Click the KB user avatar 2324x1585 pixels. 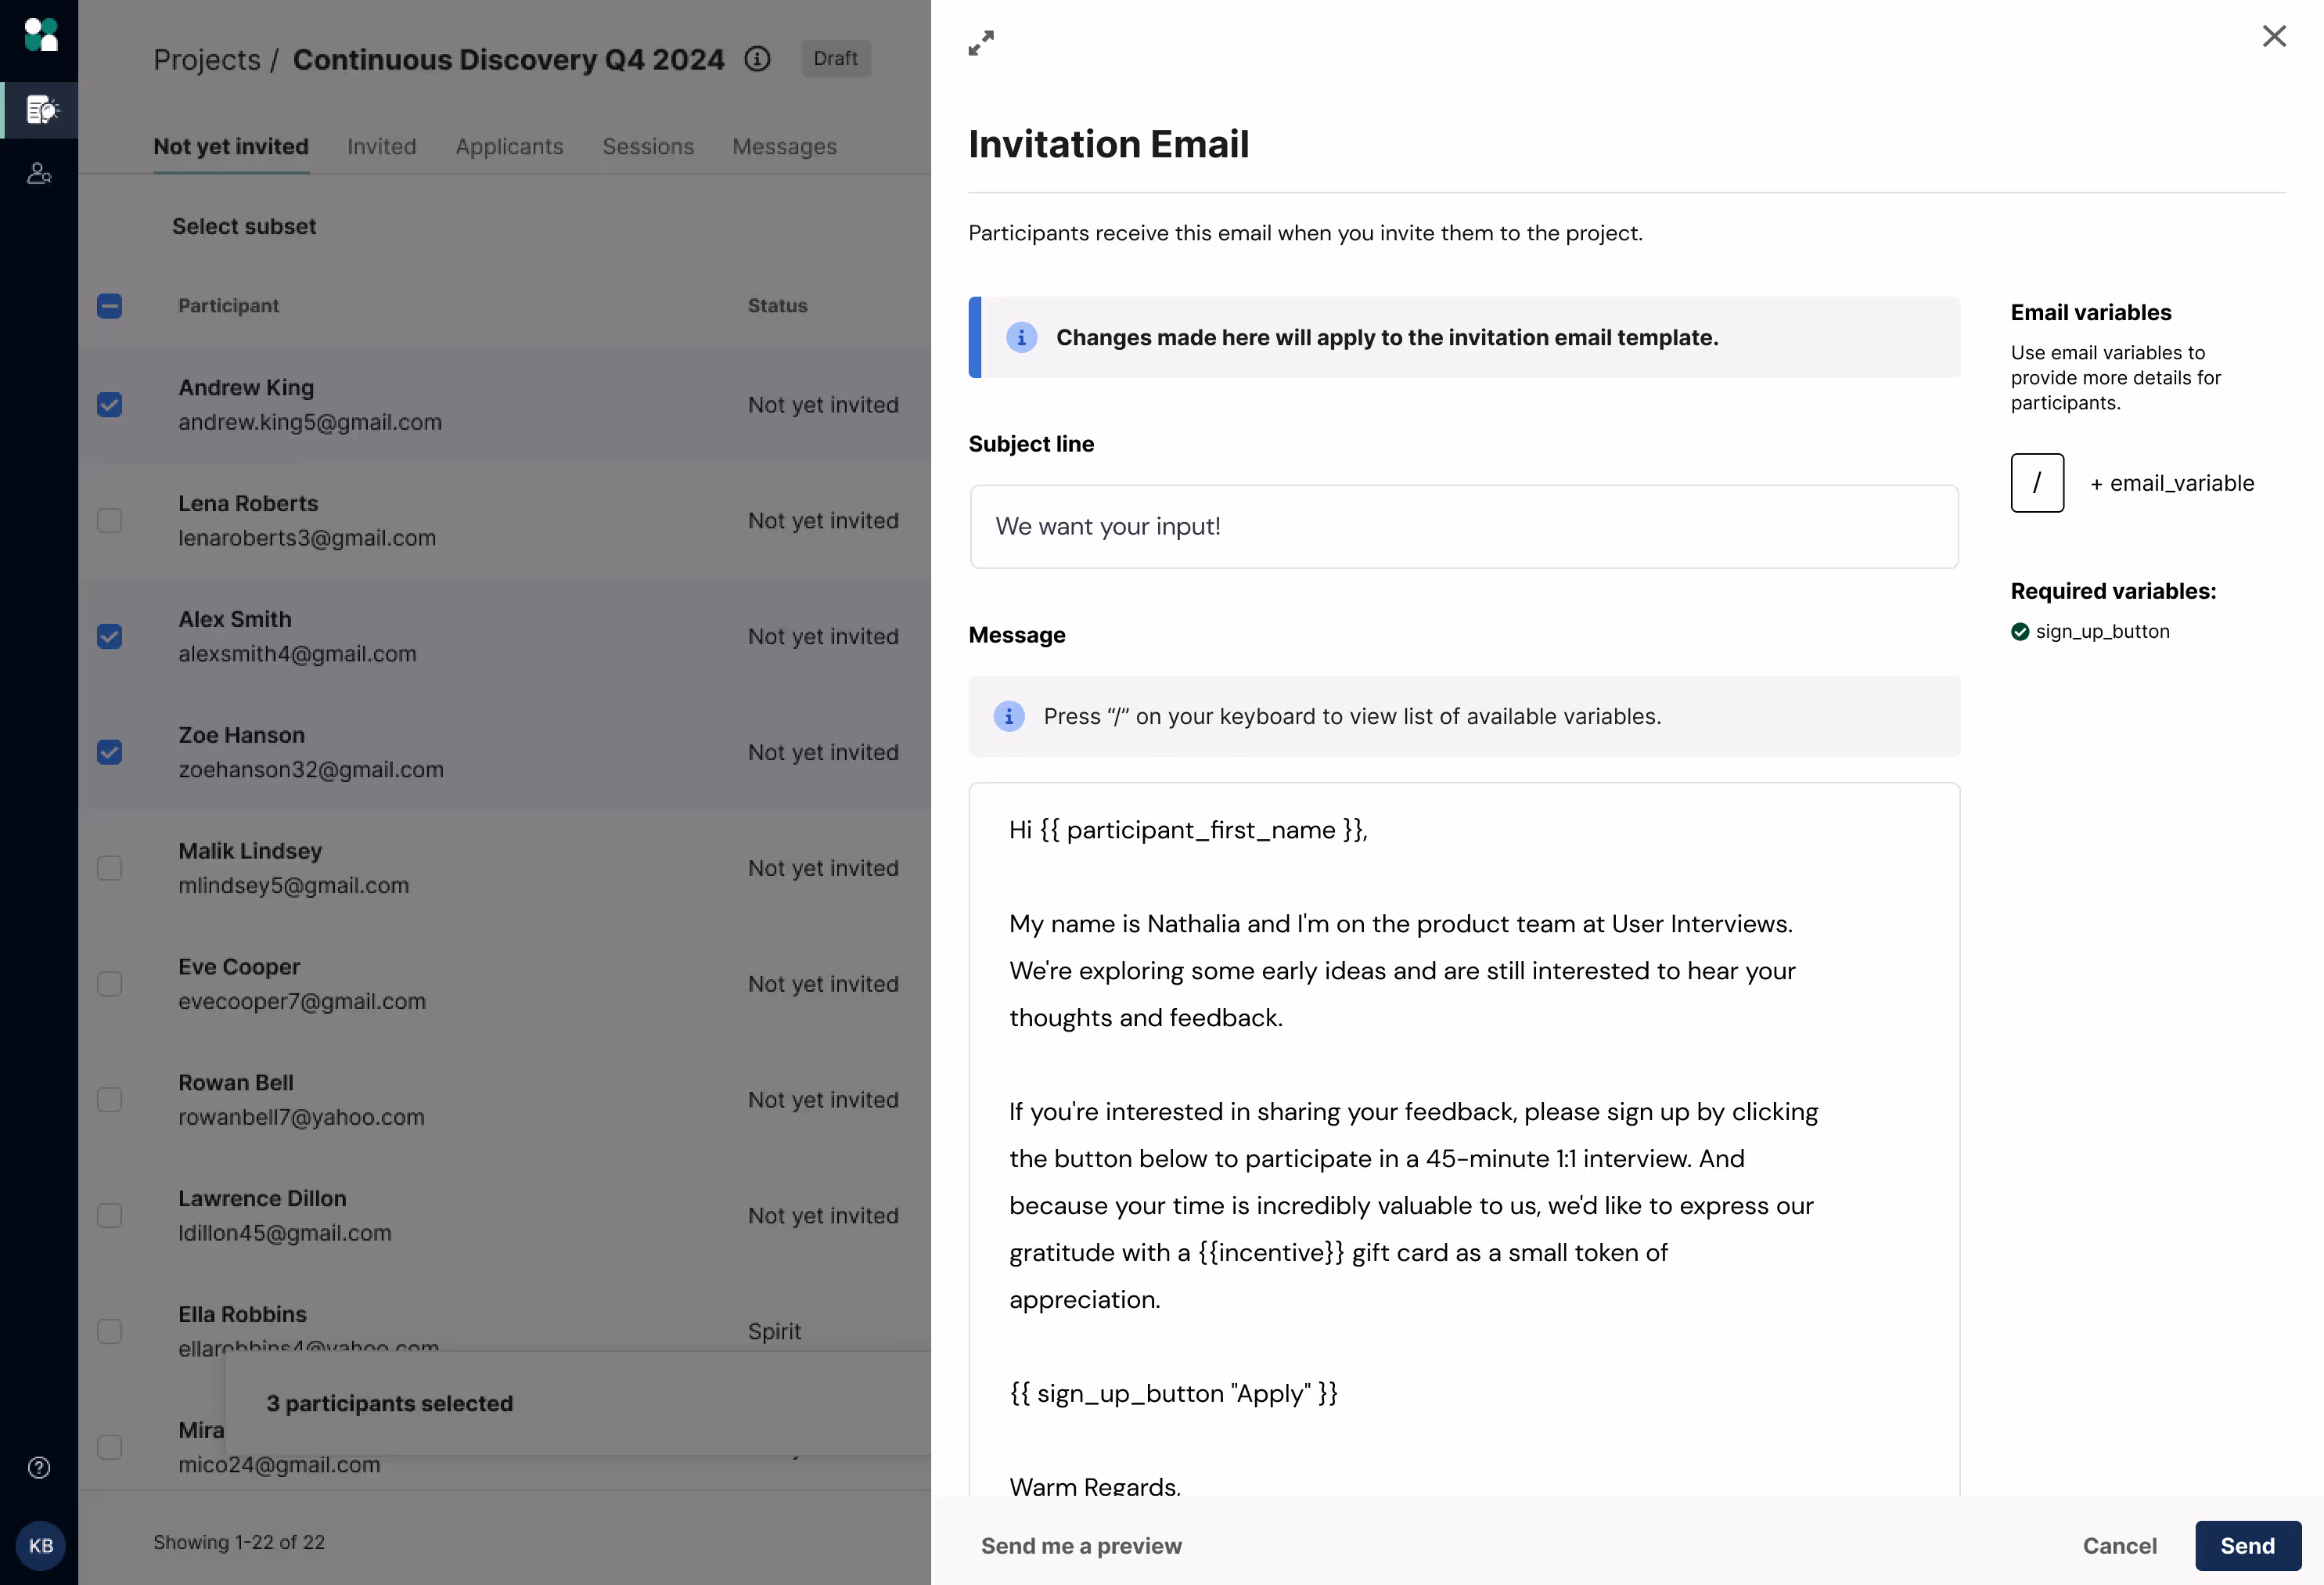40,1545
